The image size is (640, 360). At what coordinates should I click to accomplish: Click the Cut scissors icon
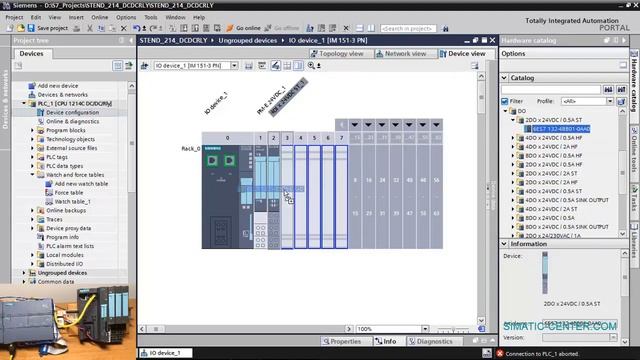click(x=90, y=28)
